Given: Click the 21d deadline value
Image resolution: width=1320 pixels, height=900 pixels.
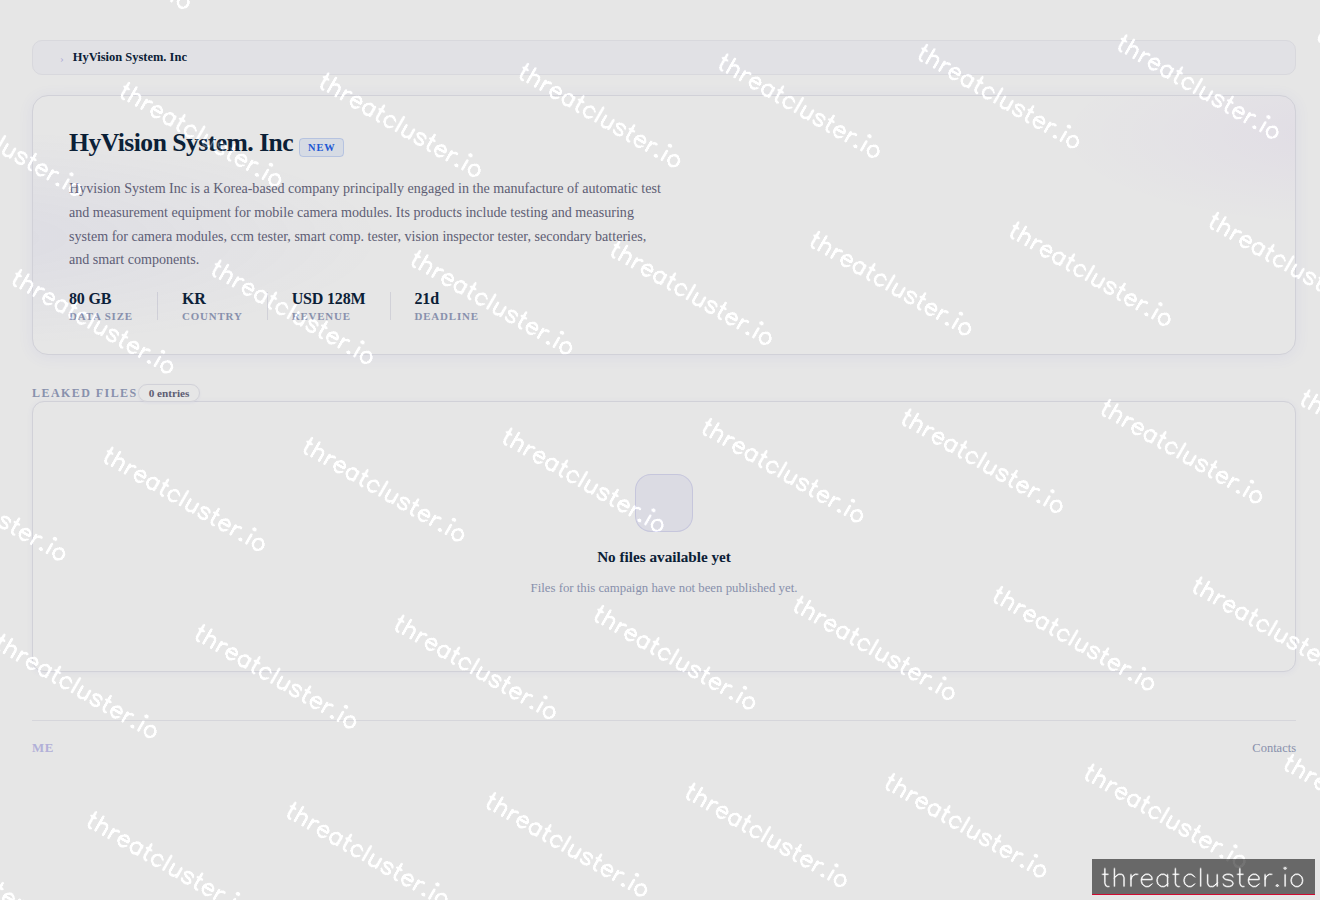Looking at the screenshot, I should pos(427,298).
